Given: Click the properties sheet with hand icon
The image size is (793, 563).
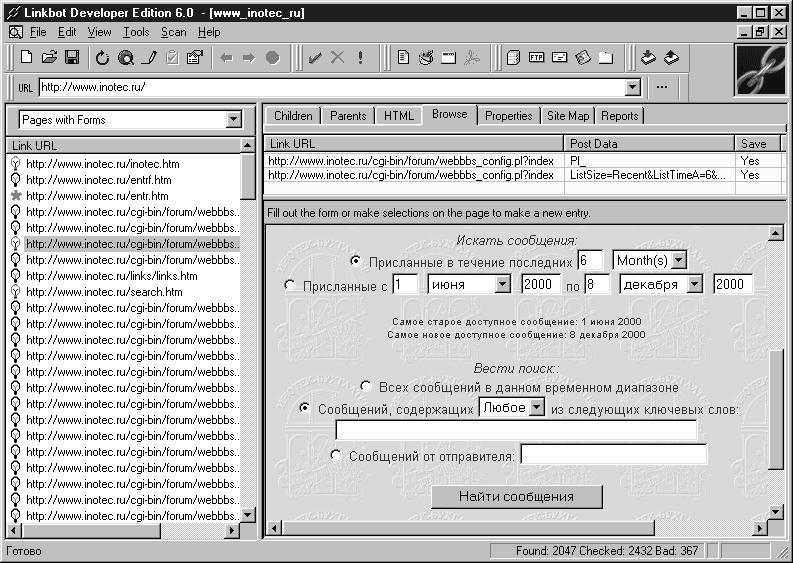Looking at the screenshot, I should 195,58.
